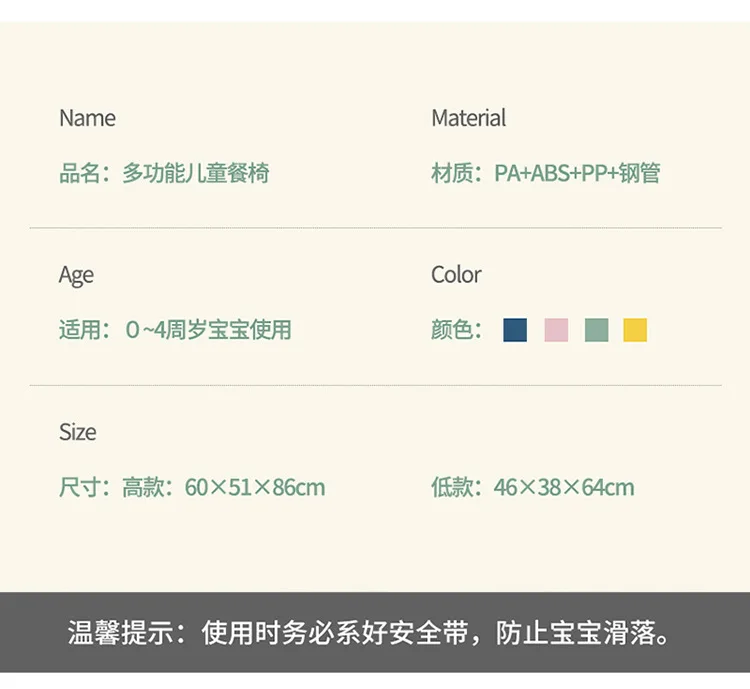
Task: Click the Material heading
Action: click(x=468, y=118)
